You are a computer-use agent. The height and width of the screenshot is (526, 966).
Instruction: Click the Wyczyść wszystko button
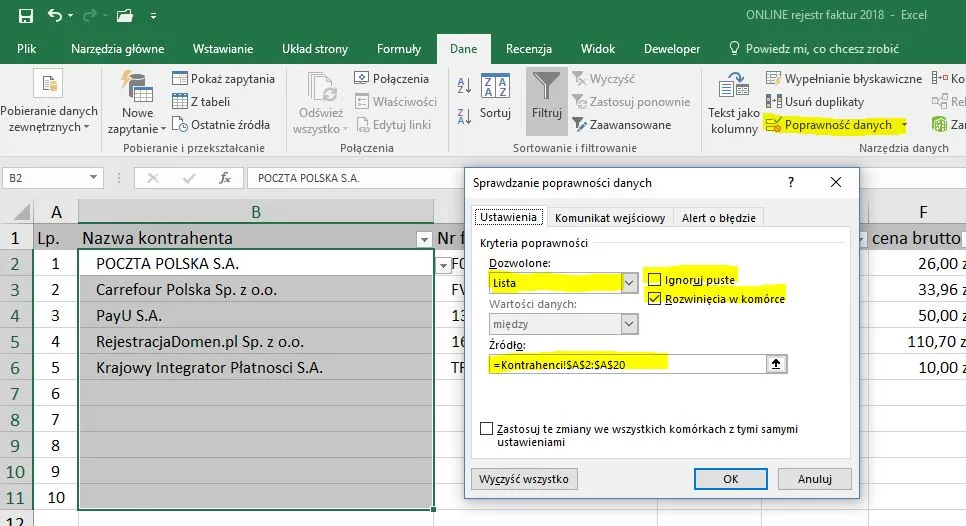click(x=524, y=479)
